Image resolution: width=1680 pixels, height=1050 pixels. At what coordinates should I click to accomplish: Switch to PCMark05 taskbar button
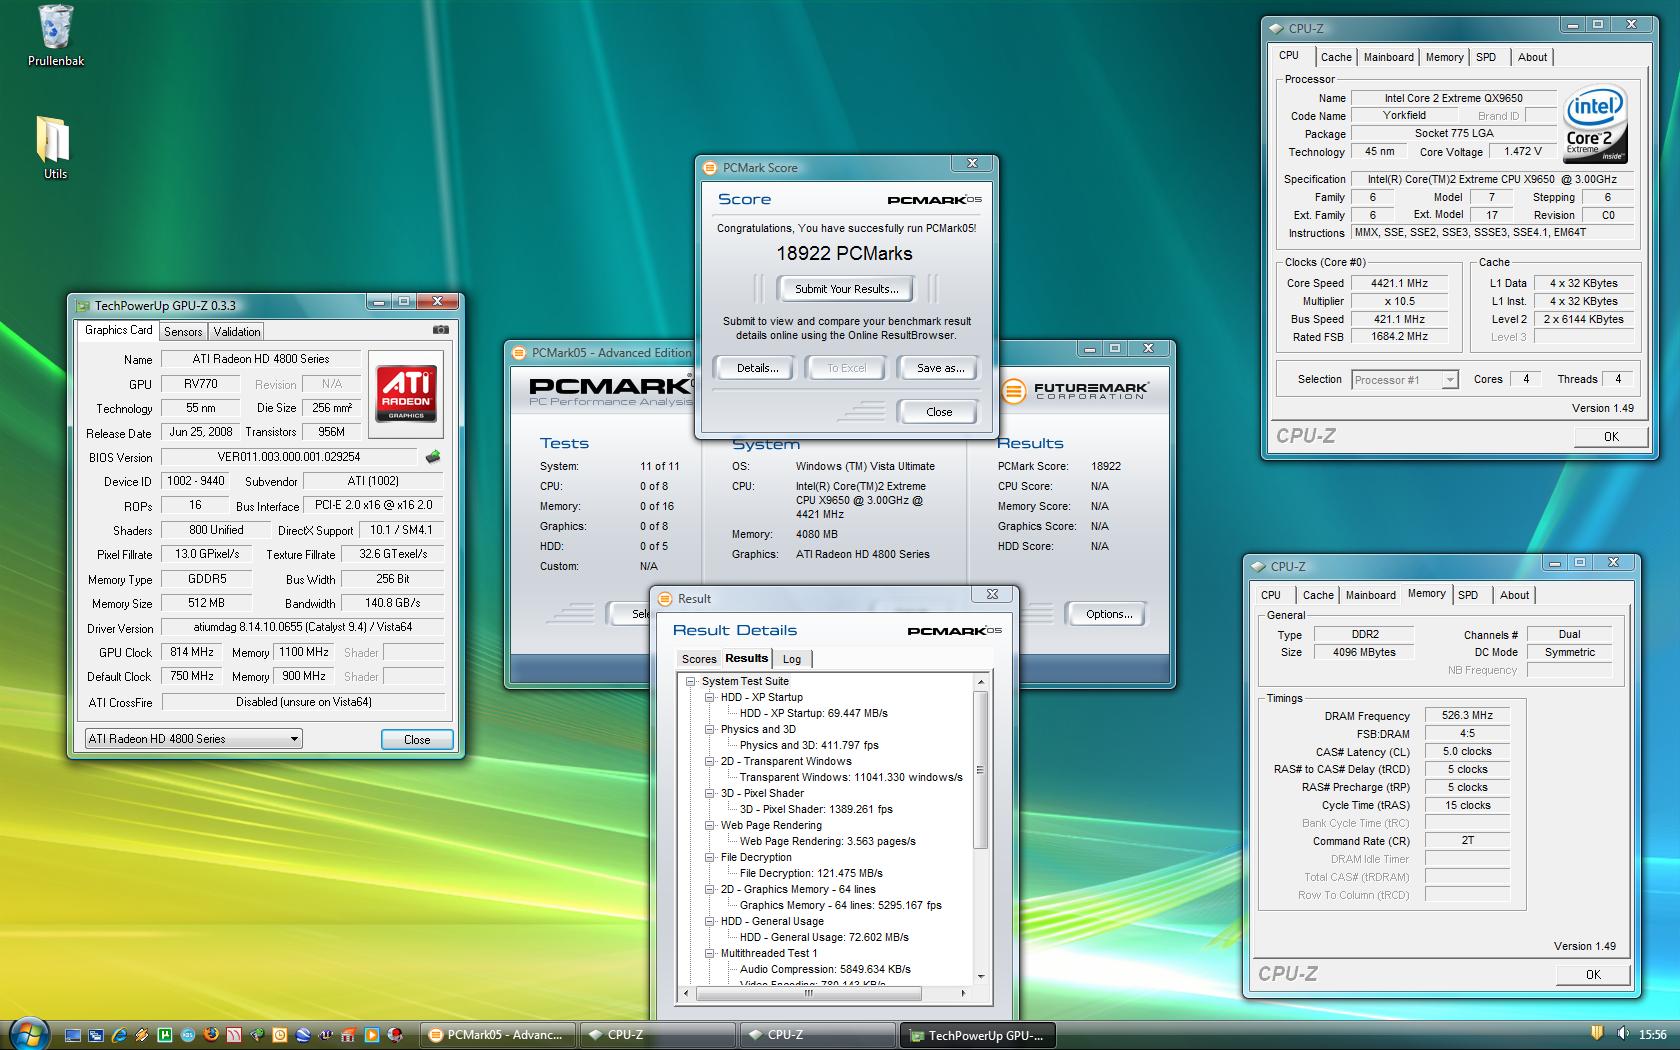click(x=497, y=1035)
